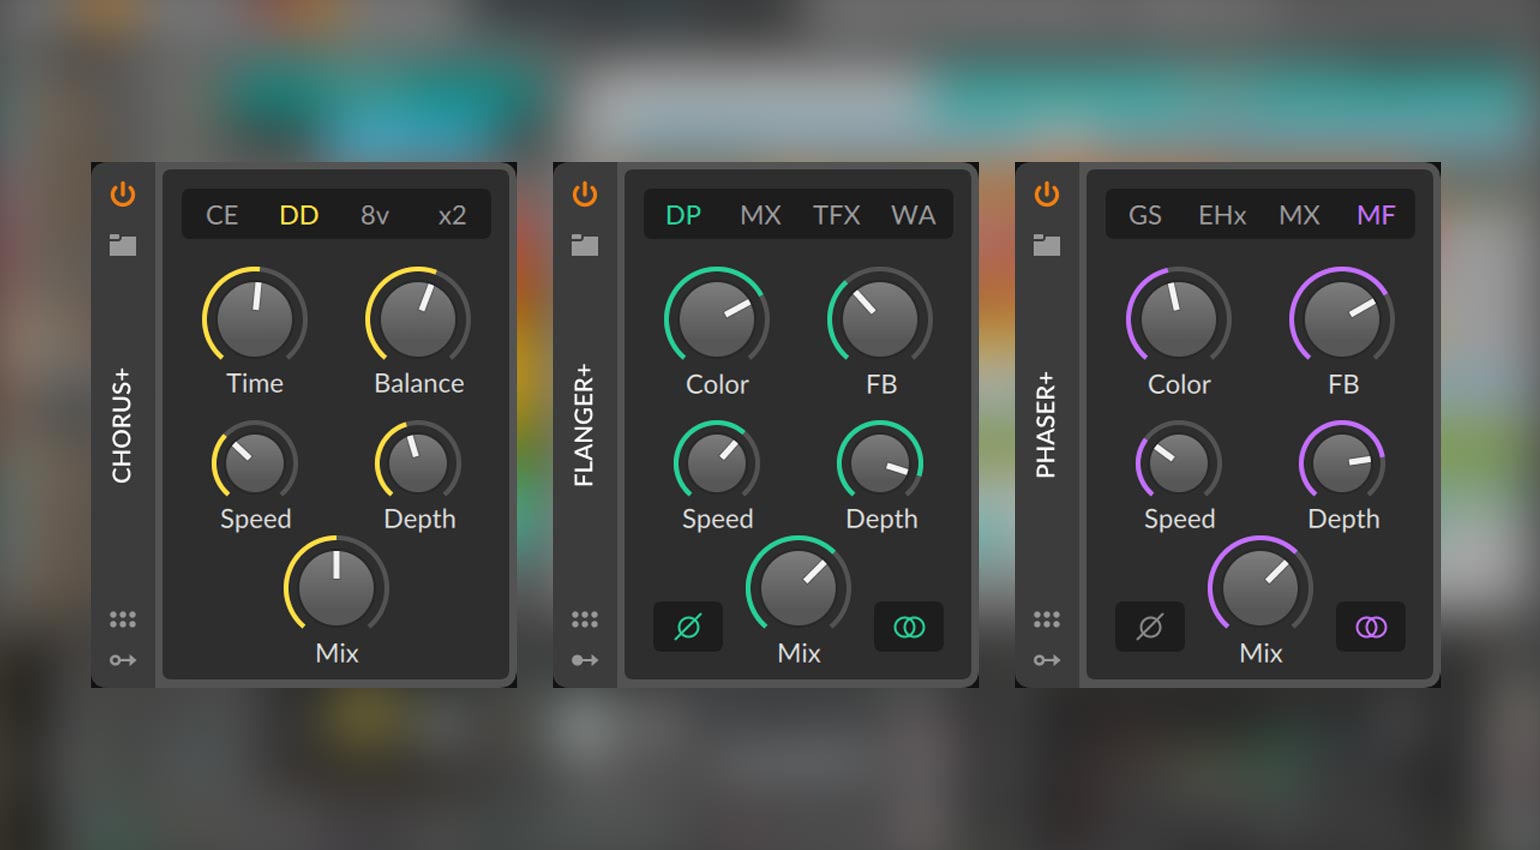Select the TFX mode in Flanger+

point(837,215)
